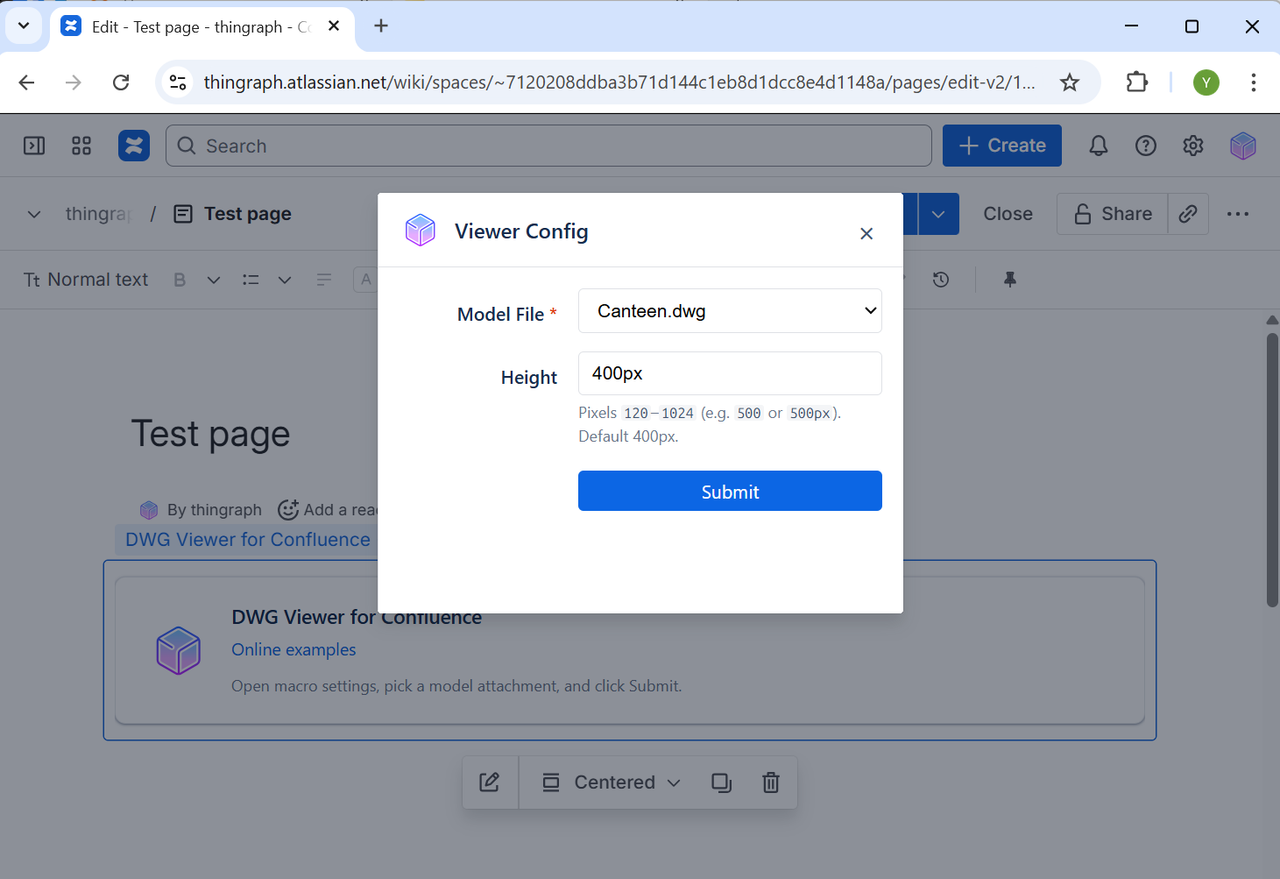The width and height of the screenshot is (1280, 879).
Task: Open the publish options dropdown arrow
Action: pyautogui.click(x=938, y=214)
